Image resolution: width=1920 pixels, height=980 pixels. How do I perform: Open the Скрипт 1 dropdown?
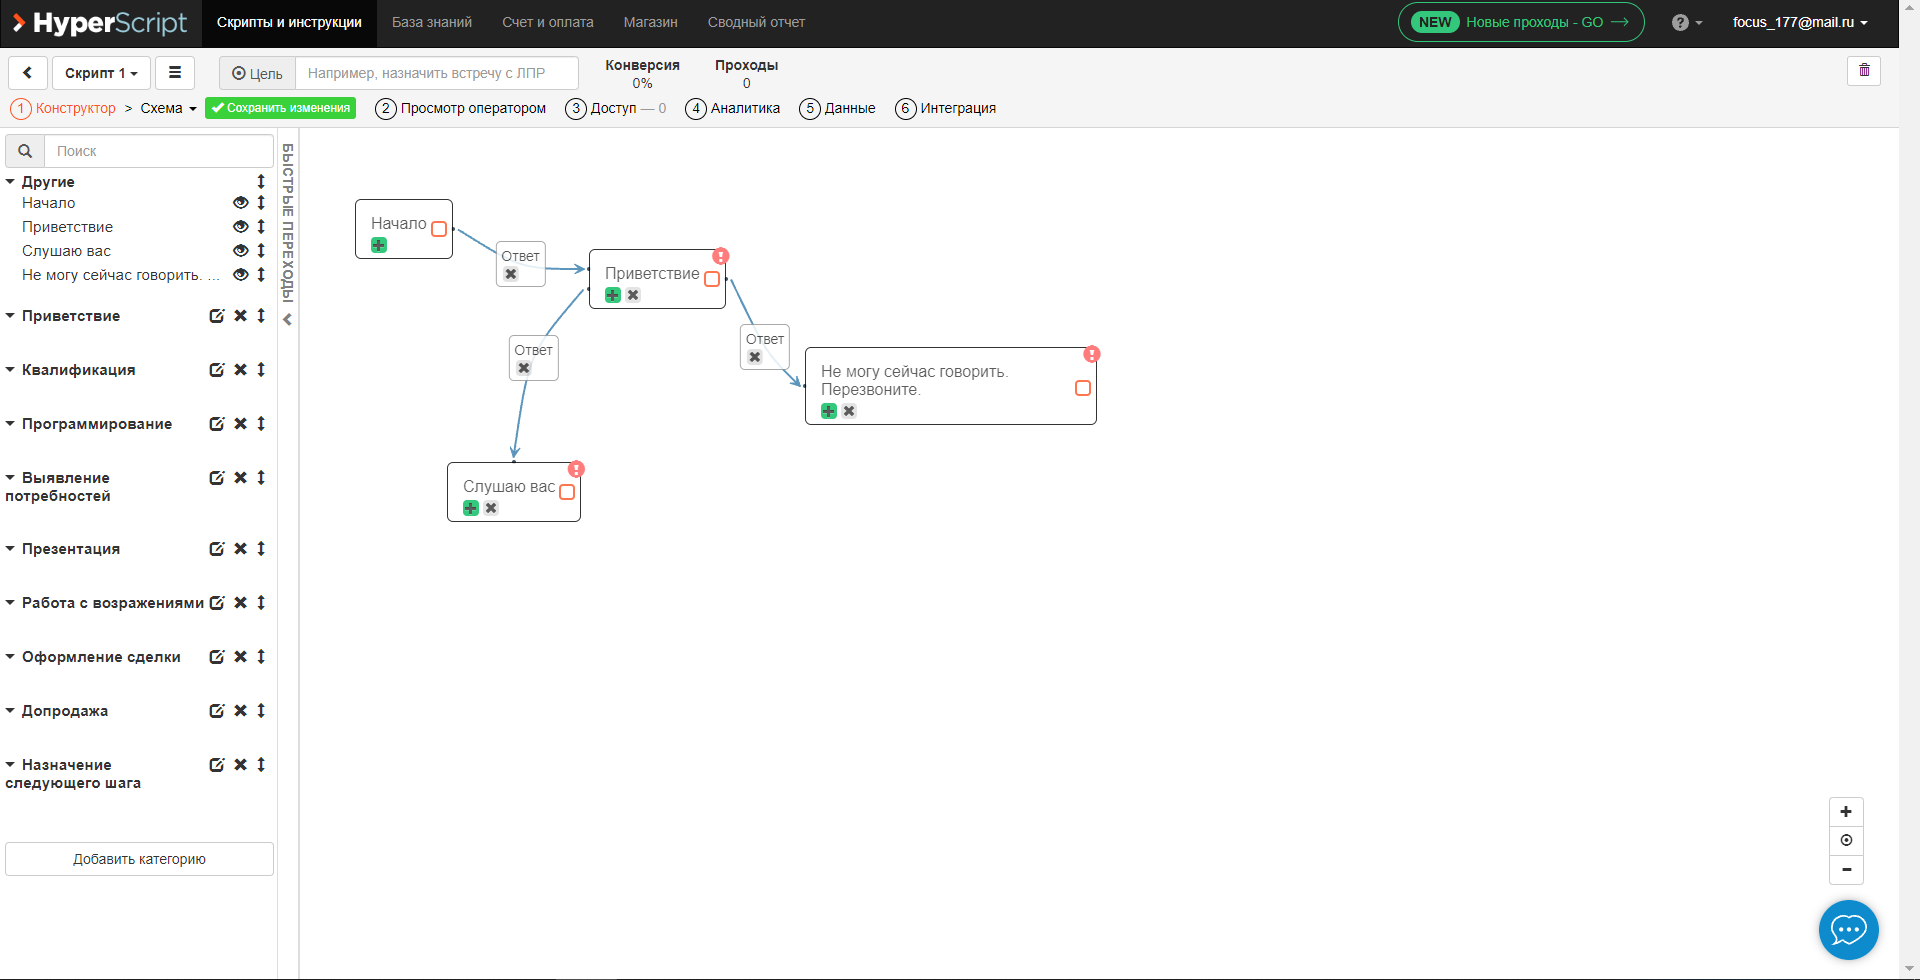102,73
